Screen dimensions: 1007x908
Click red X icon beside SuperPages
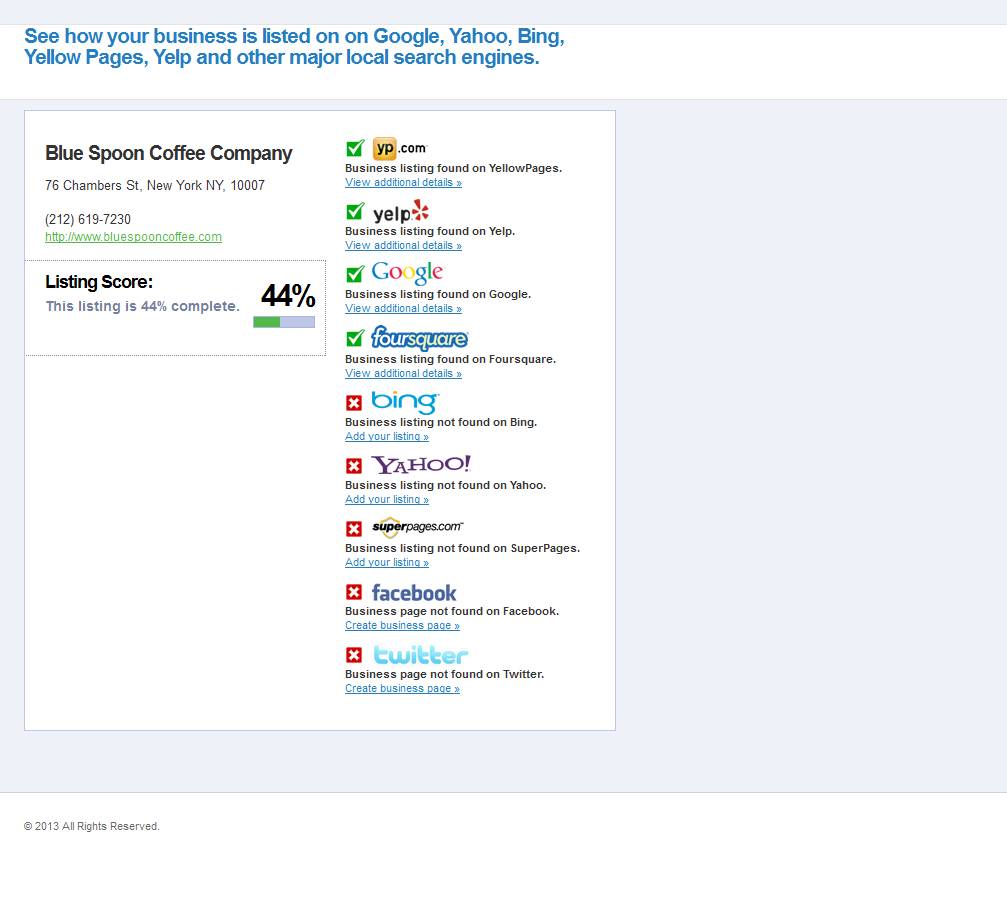[x=354, y=528]
